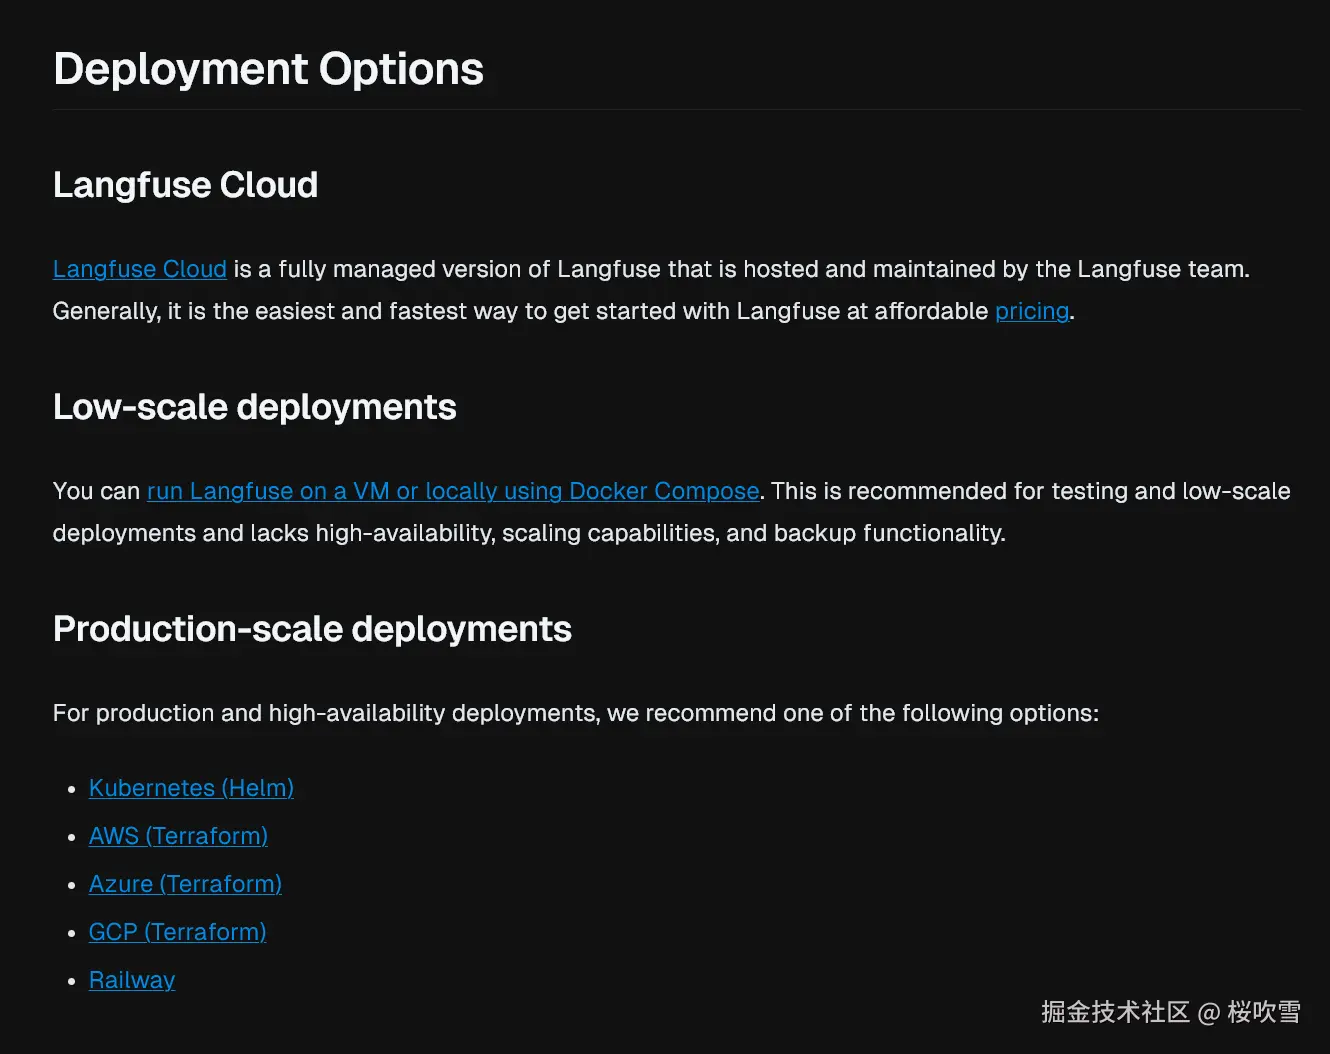Click the Langfuse Cloud section heading
Screen dimensions: 1330x1054
click(x=185, y=185)
